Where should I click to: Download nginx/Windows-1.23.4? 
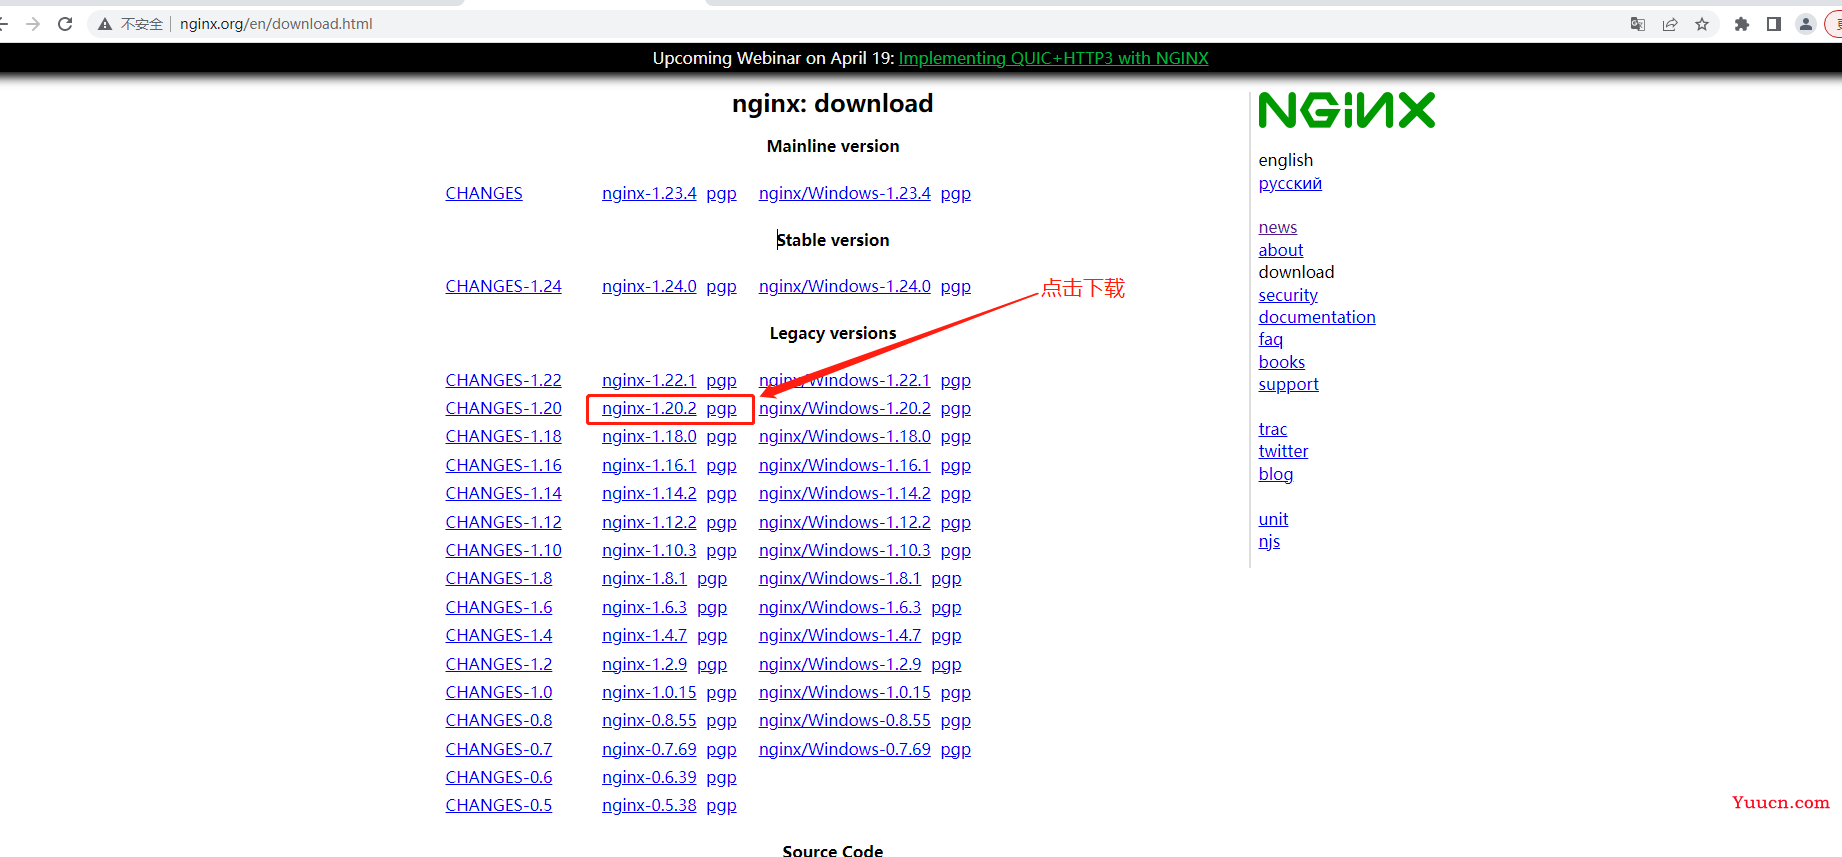(x=845, y=193)
